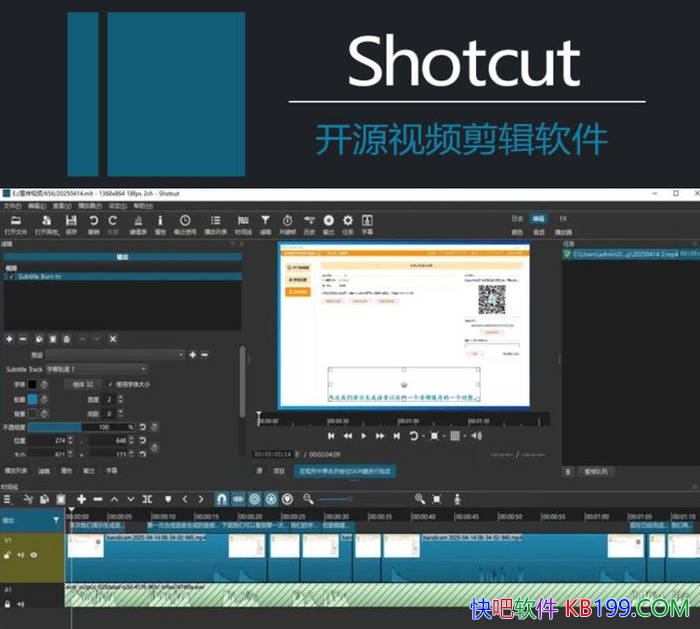Switch to the Subtitles bottom tab
Screen dimensions: 700x629
111,471
